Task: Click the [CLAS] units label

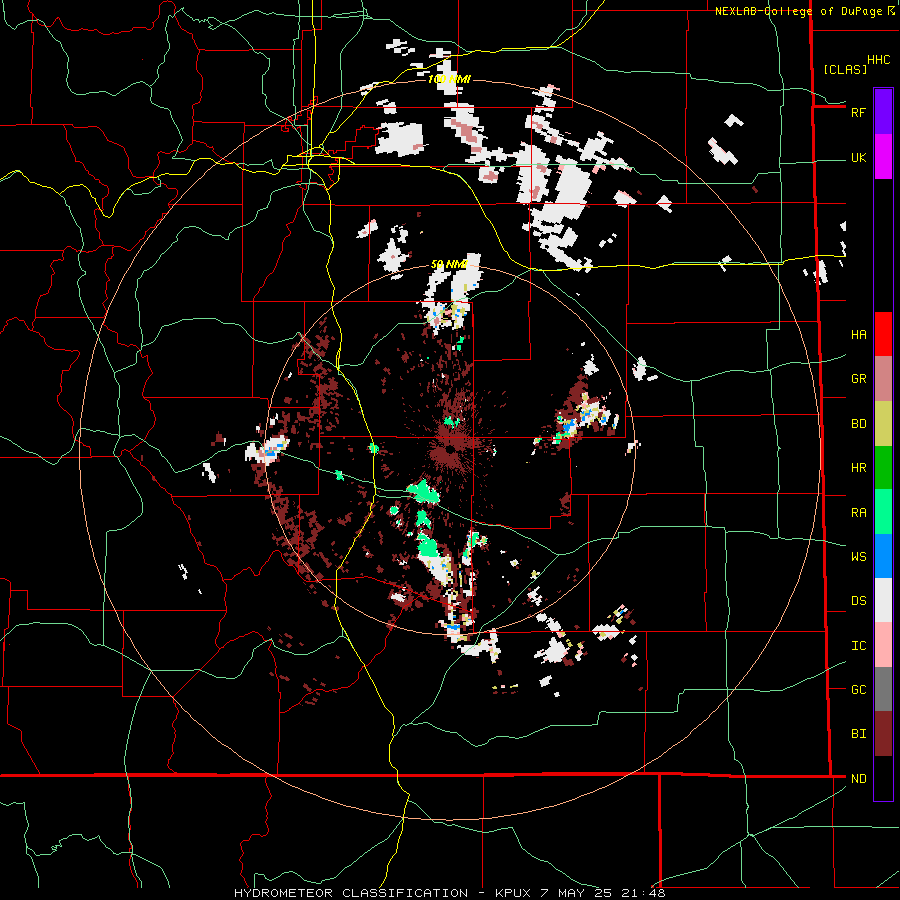Action: tap(845, 69)
